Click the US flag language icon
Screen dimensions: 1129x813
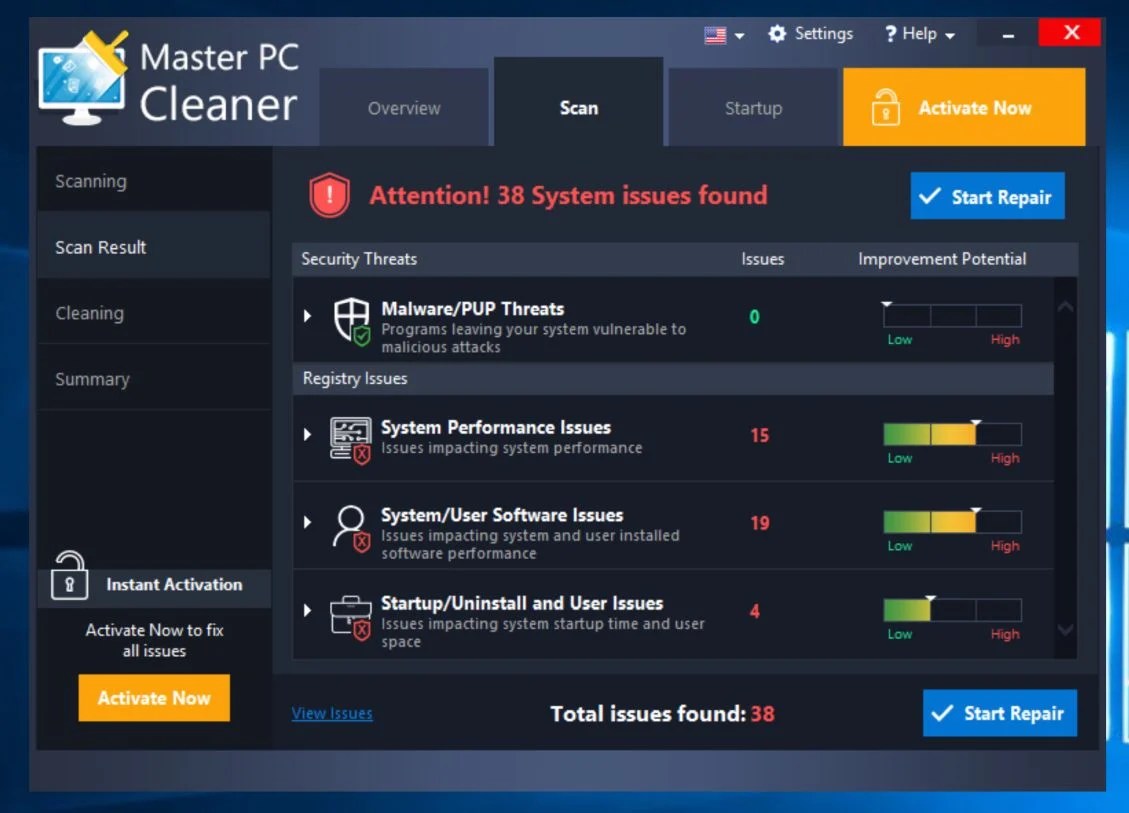pyautogui.click(x=715, y=35)
